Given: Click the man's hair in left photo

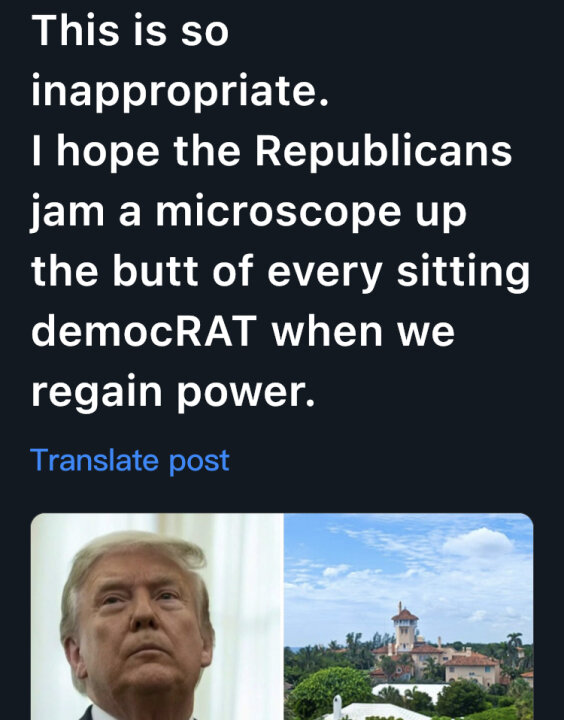Looking at the screenshot, I should (x=131, y=551).
